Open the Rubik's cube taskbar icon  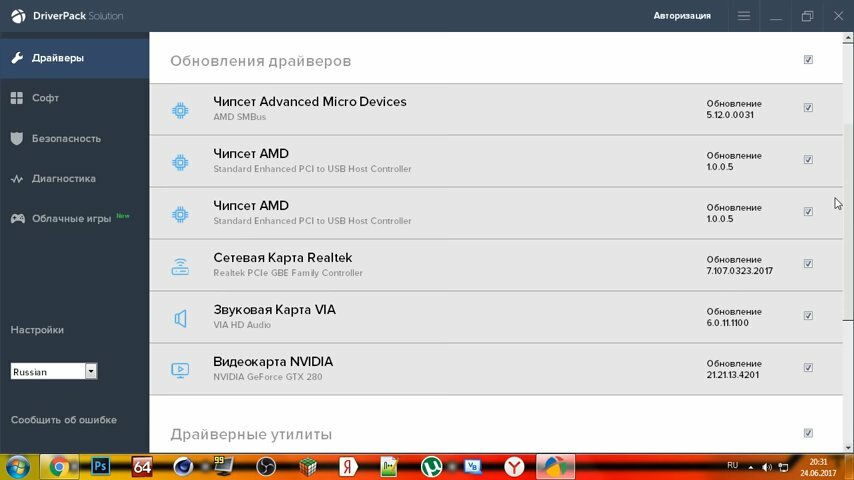click(x=308, y=467)
